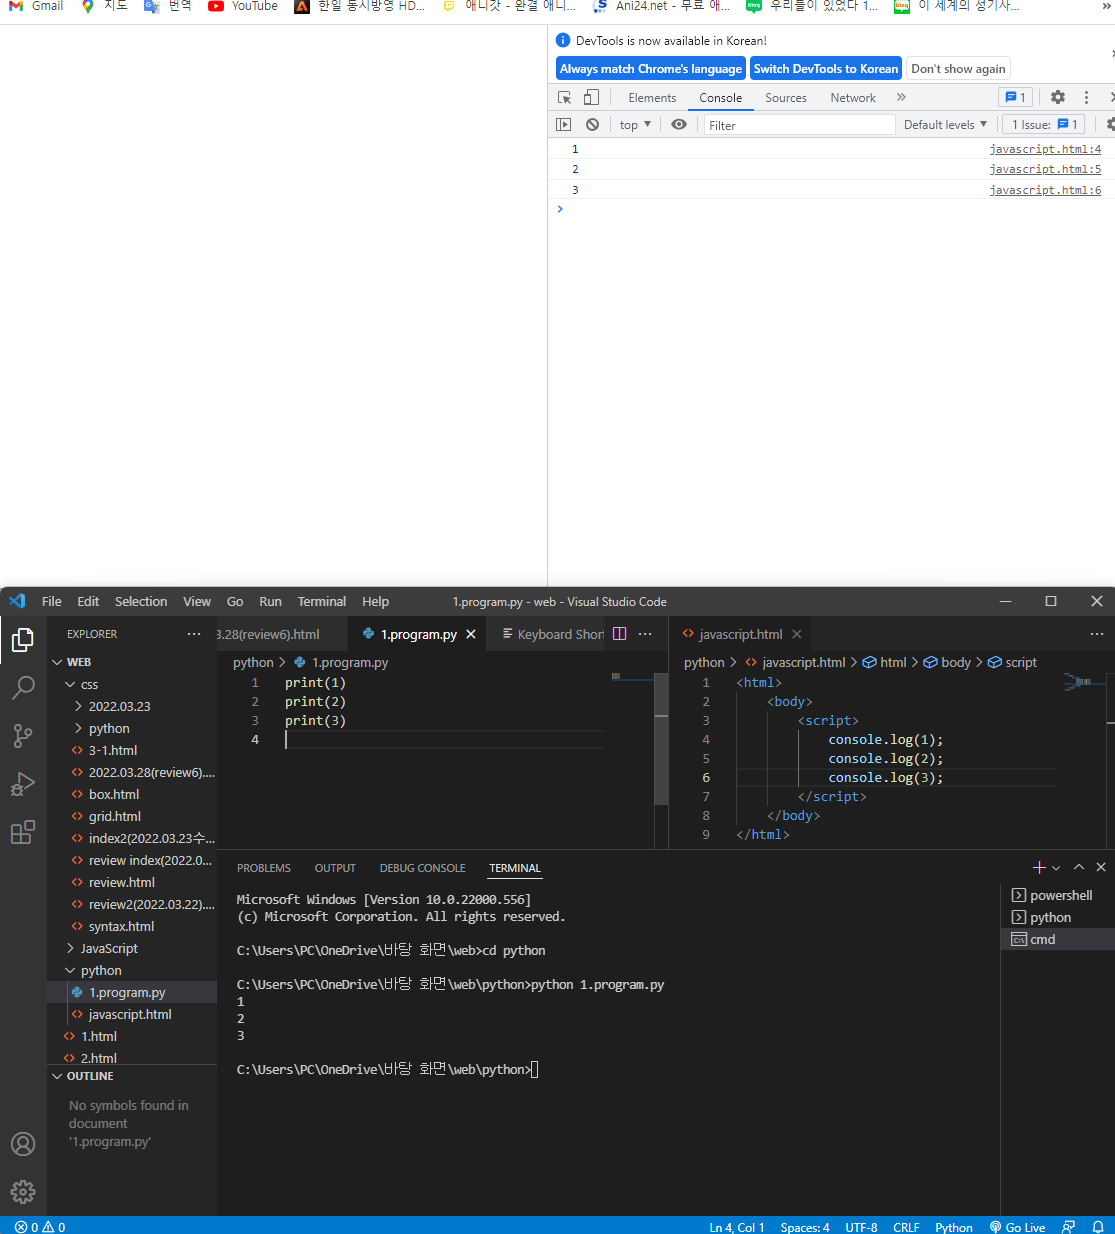Image resolution: width=1115 pixels, height=1234 pixels.
Task: Select DevTools inspect element tool
Action: [x=565, y=97]
